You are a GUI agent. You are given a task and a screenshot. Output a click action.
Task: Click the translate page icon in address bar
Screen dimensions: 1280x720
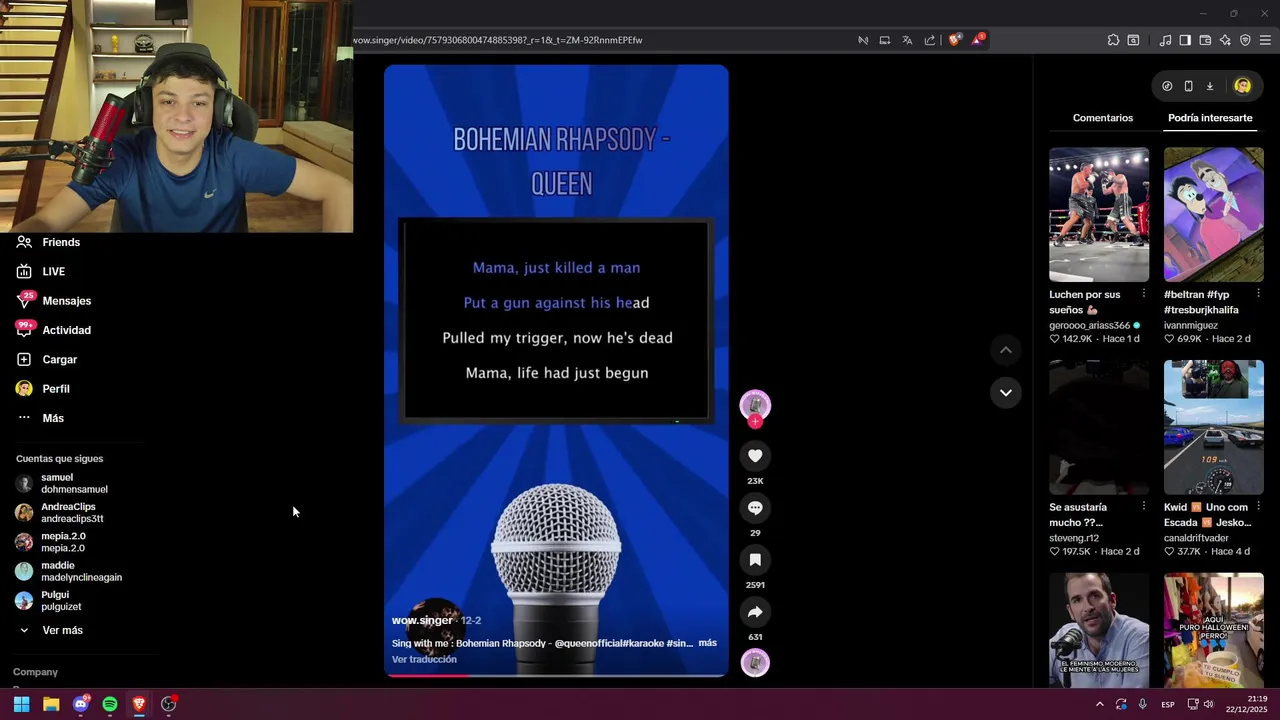(x=907, y=40)
